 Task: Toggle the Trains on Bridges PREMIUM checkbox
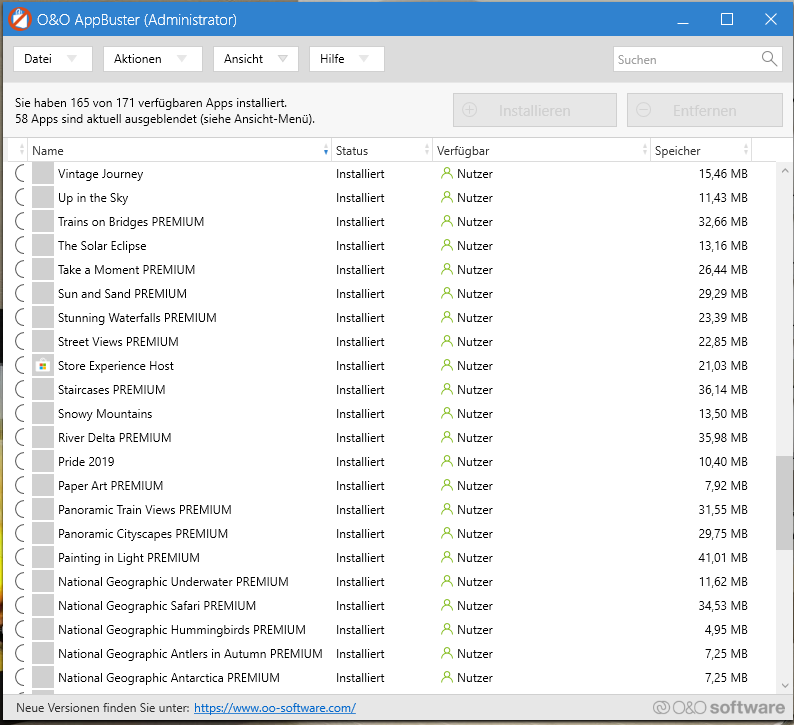click(20, 222)
